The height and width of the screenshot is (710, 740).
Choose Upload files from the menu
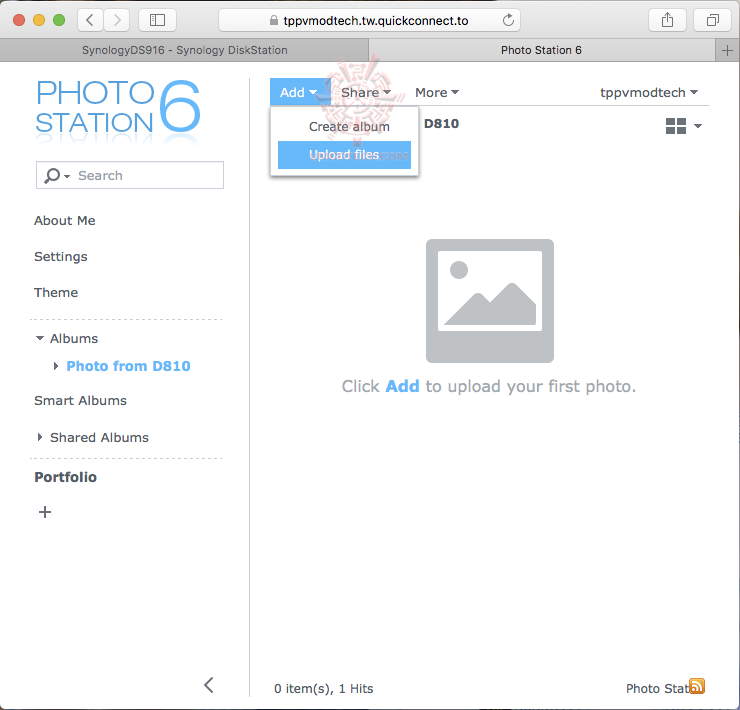345,155
